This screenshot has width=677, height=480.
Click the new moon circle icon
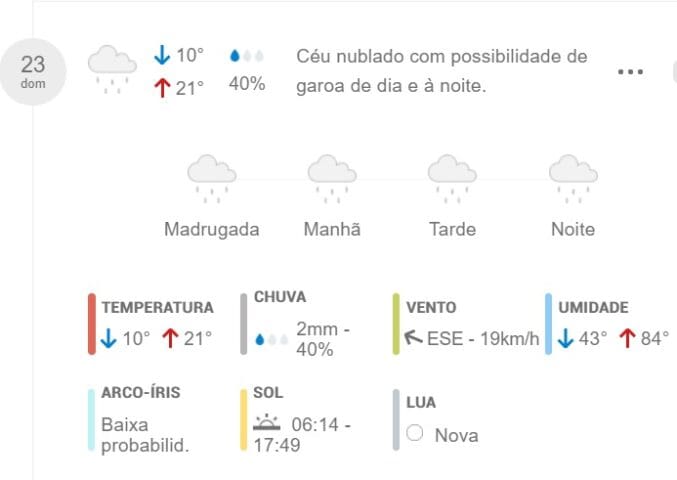[414, 433]
